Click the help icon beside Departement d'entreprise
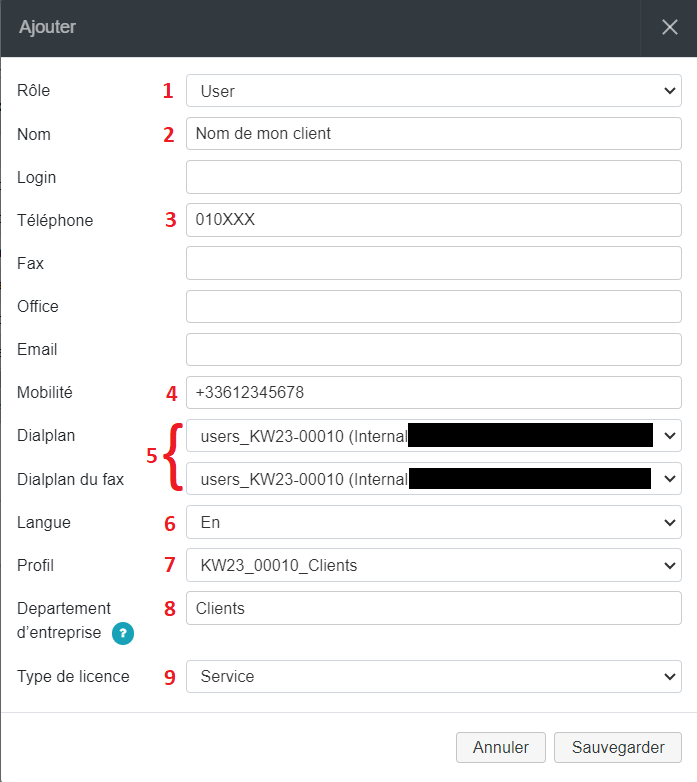Screen dimensions: 697x782 coord(123,632)
